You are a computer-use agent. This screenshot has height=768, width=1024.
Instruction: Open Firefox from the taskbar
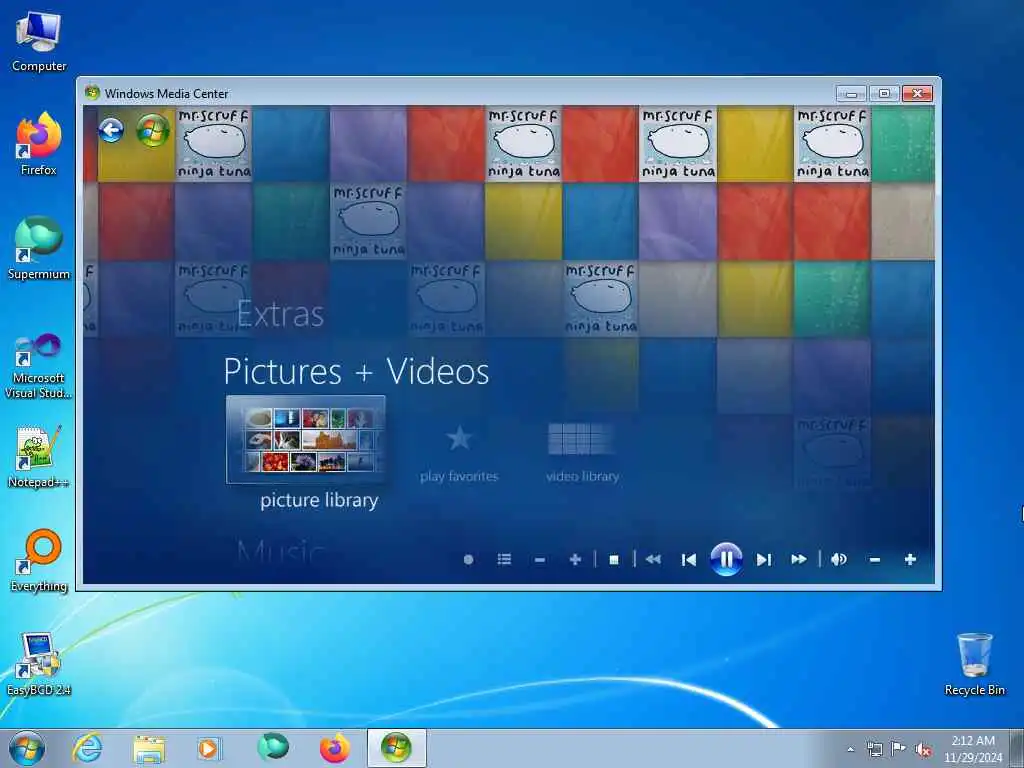click(334, 748)
